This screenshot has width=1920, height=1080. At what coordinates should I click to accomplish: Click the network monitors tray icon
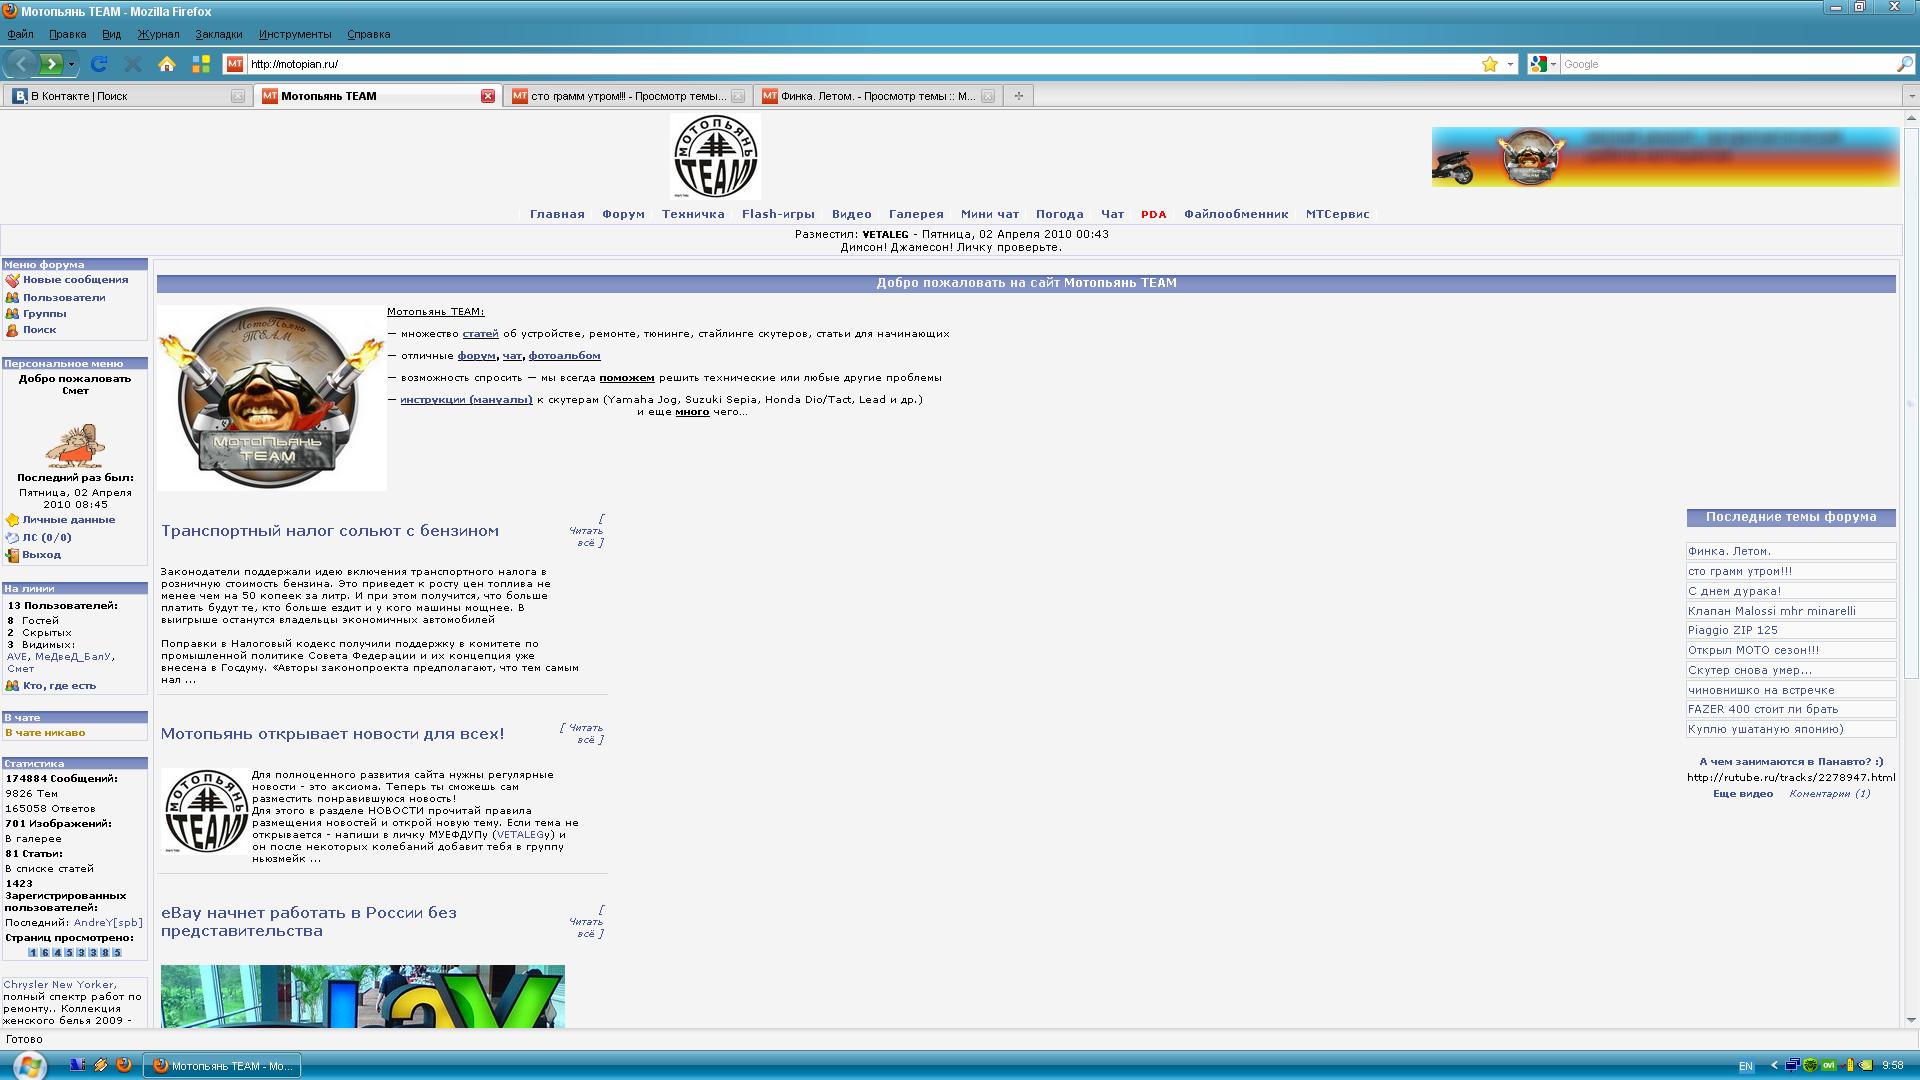point(1793,1066)
